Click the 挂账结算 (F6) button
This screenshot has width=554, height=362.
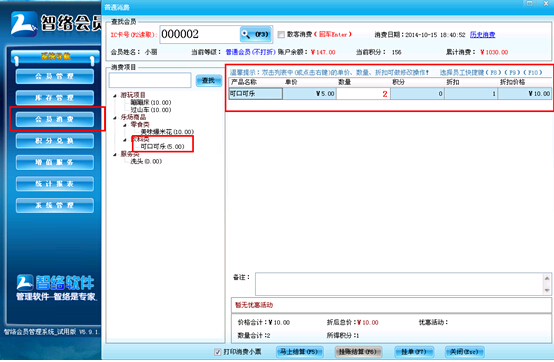pos(358,352)
